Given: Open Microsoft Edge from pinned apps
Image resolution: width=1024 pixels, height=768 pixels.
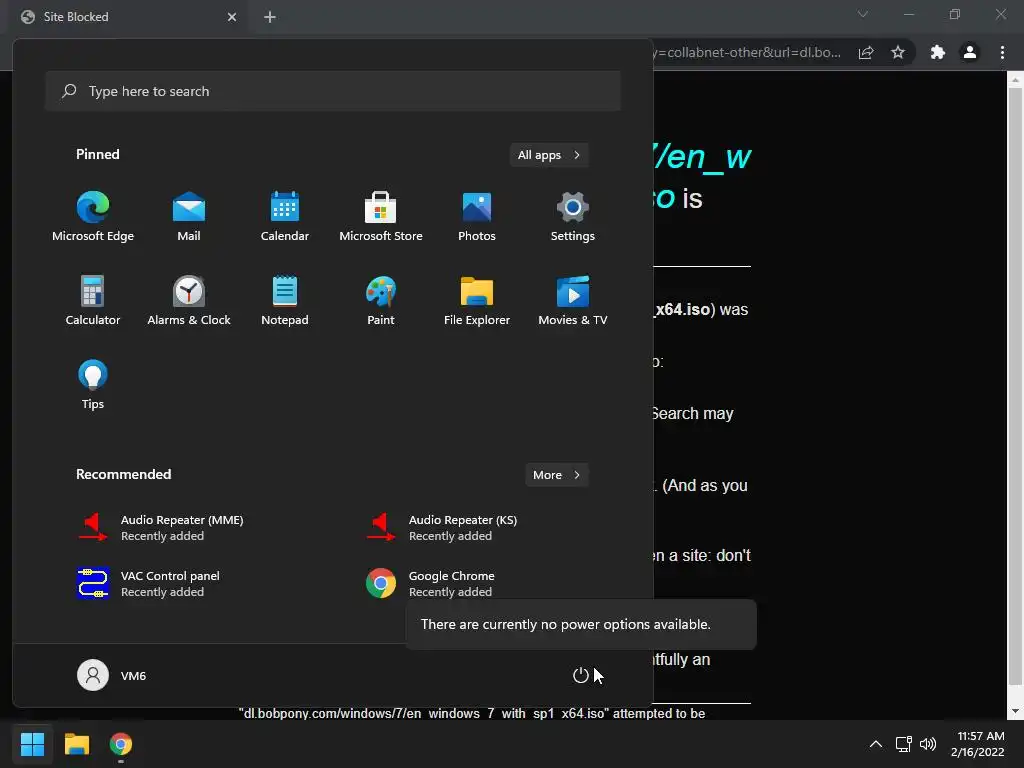Looking at the screenshot, I should pyautogui.click(x=93, y=217).
